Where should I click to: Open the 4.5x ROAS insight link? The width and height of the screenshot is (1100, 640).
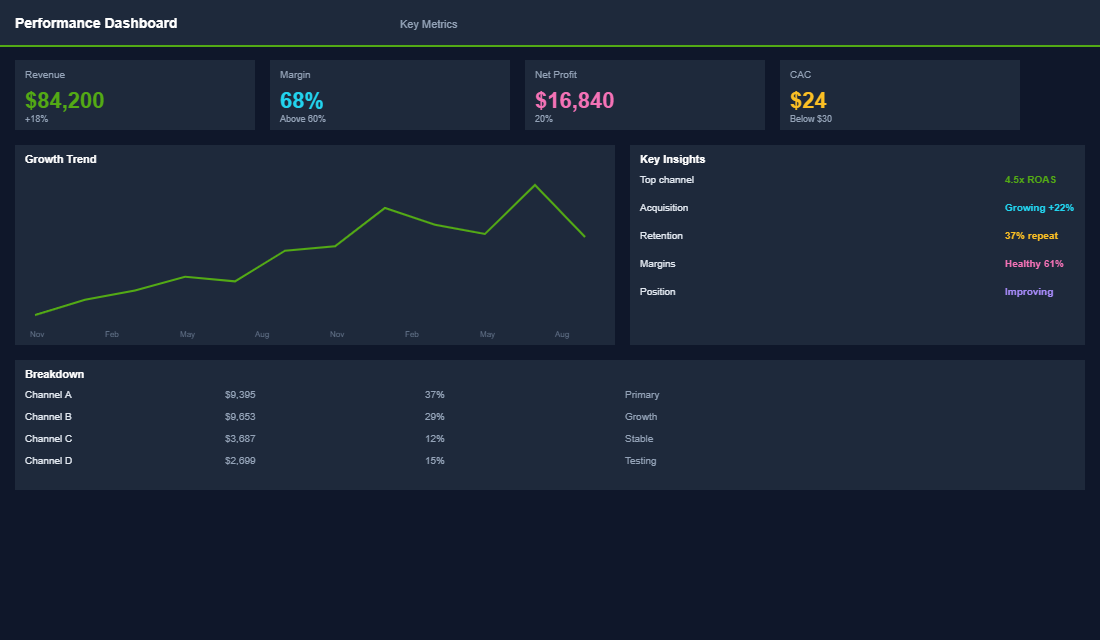pyautogui.click(x=1029, y=179)
